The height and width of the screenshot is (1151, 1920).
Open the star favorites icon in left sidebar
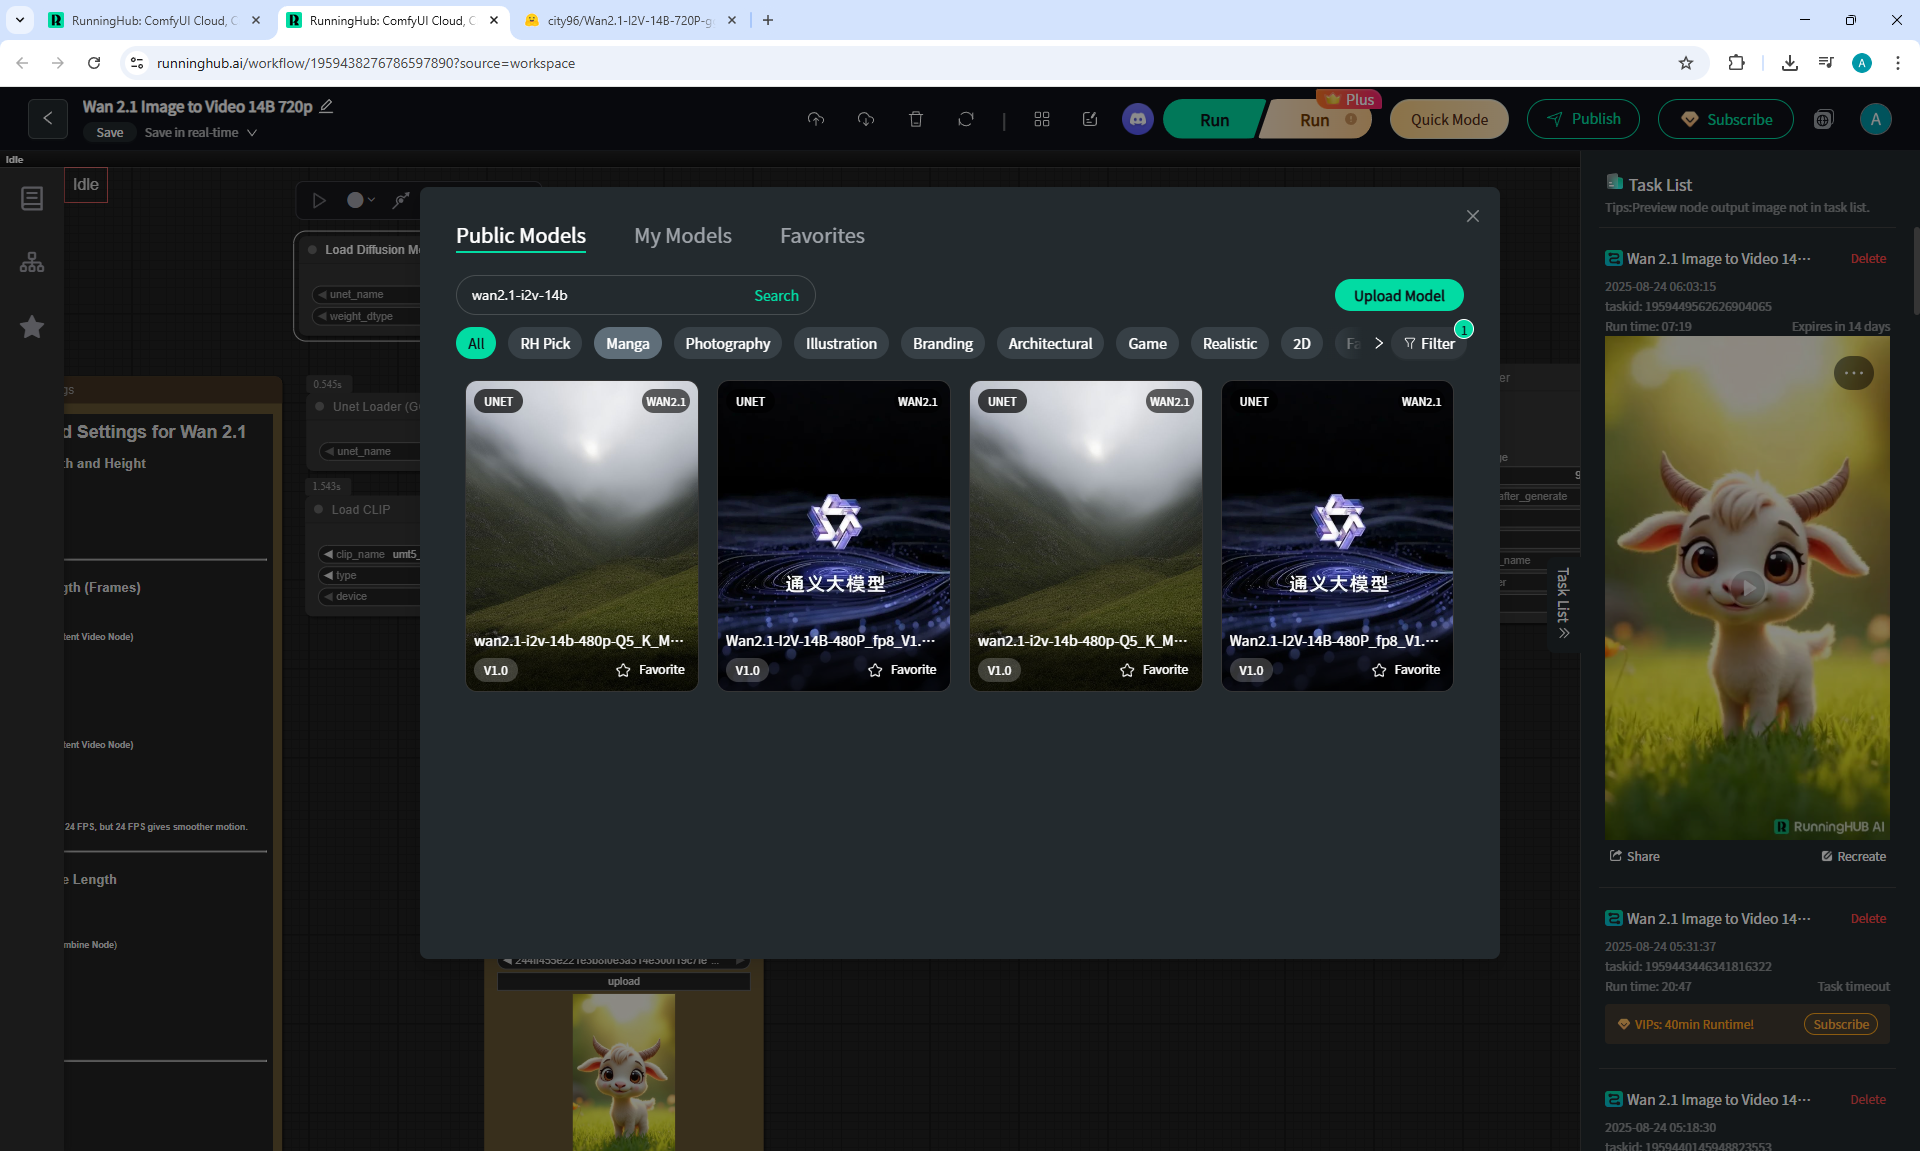coord(32,327)
